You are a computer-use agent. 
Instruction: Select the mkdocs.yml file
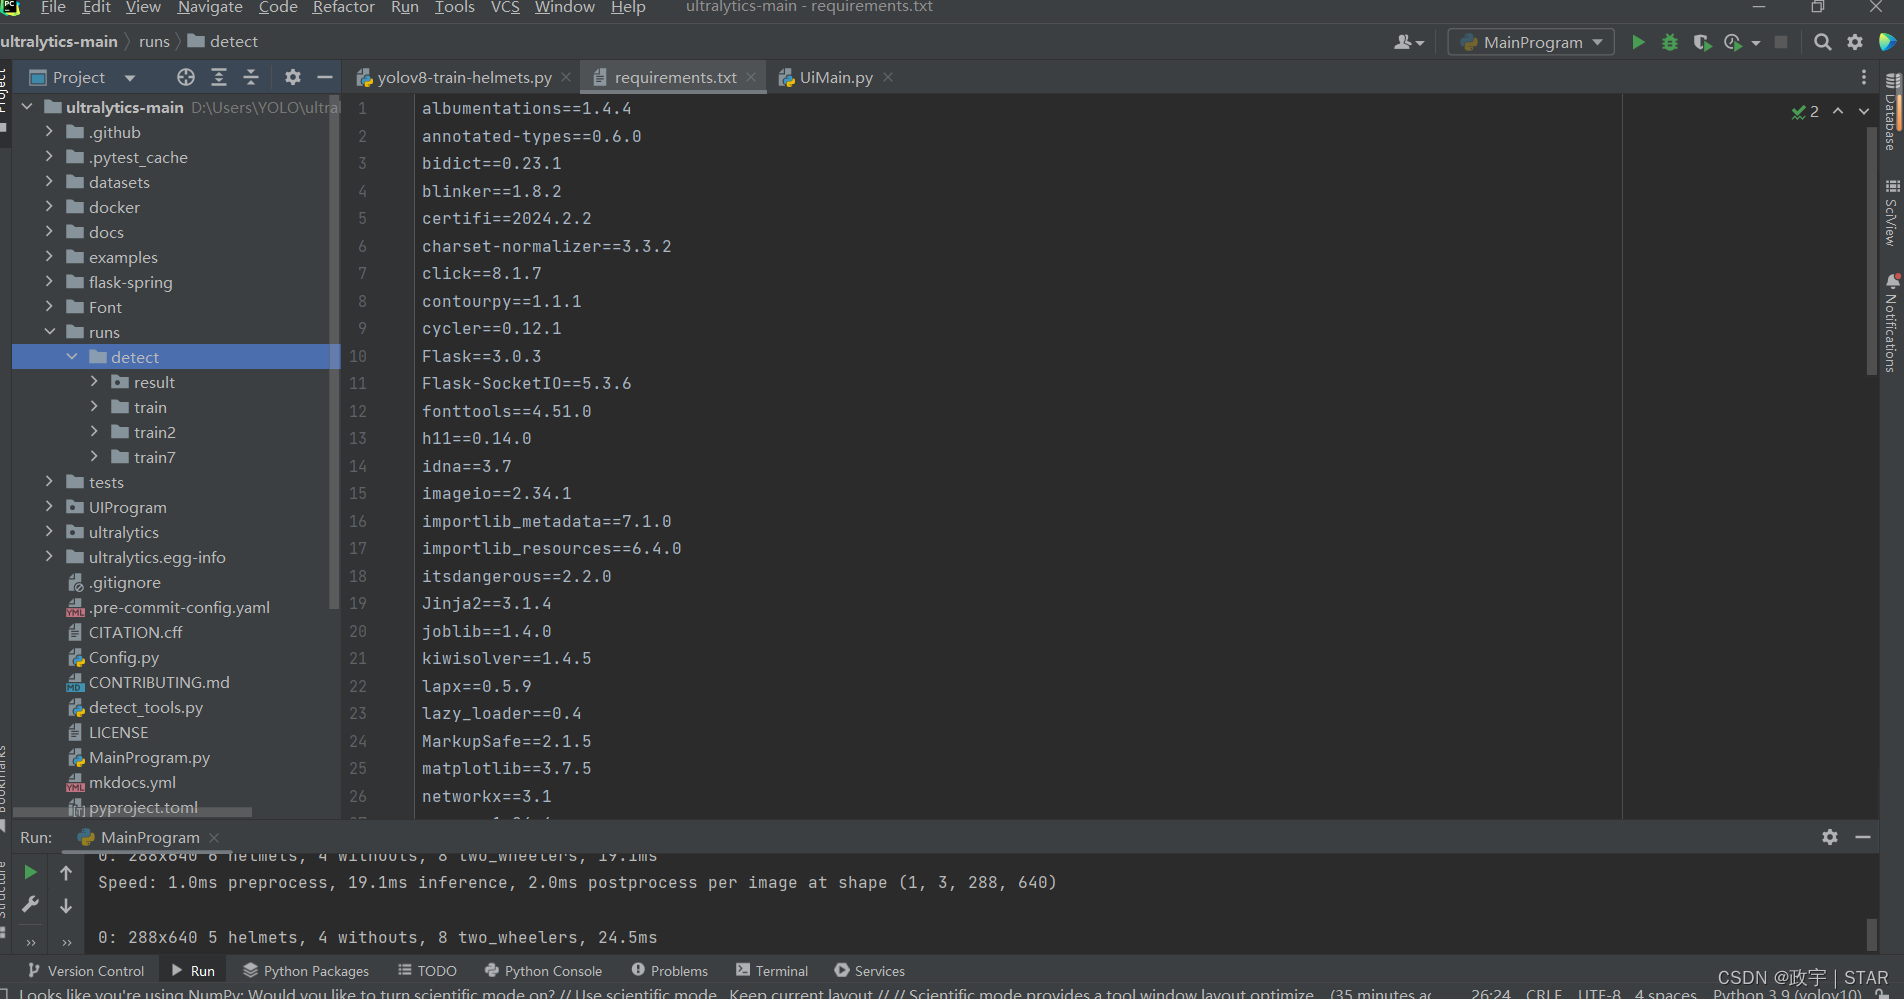132,783
